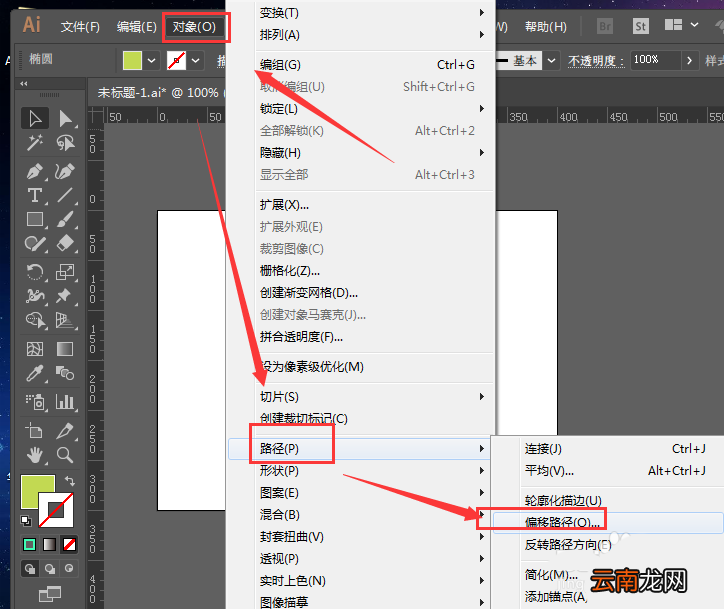
Task: Select the Perspective Grid tool
Action: (65, 320)
